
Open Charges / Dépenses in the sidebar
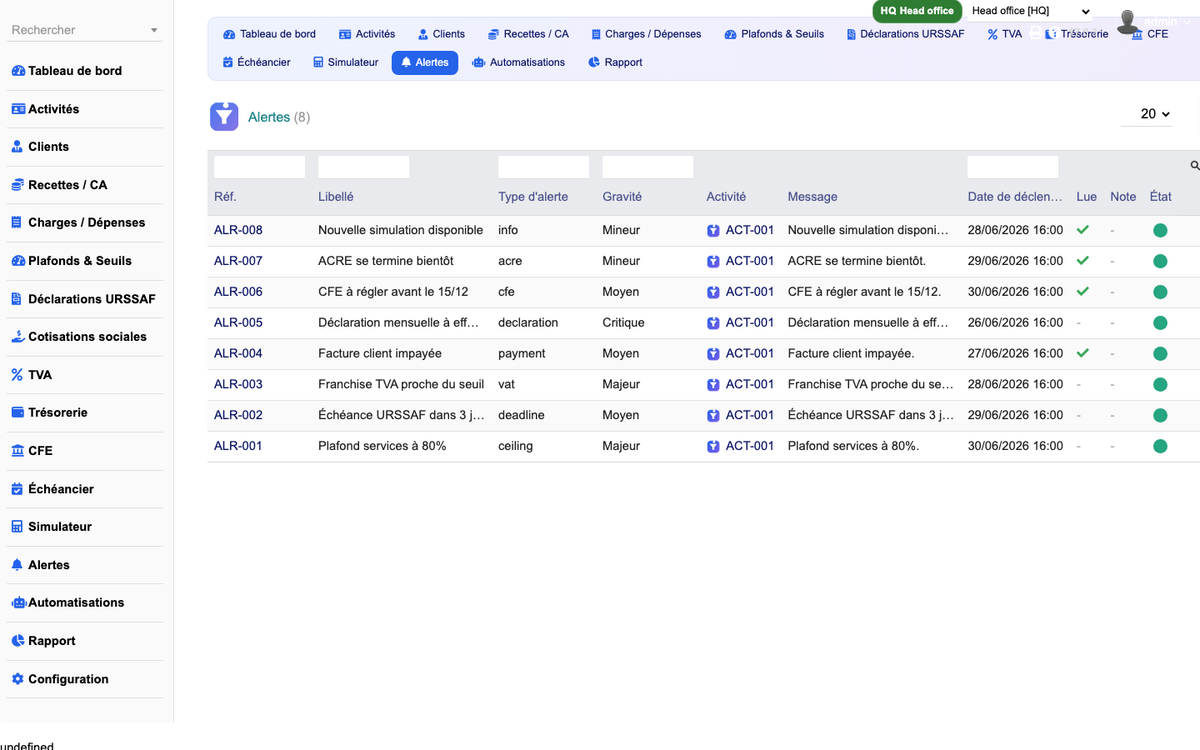(x=85, y=223)
